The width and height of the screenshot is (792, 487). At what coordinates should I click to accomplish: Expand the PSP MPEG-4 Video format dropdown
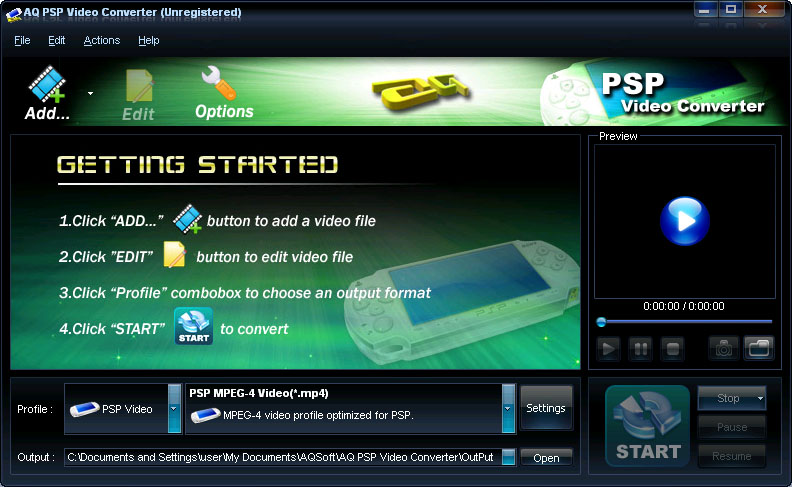(508, 409)
